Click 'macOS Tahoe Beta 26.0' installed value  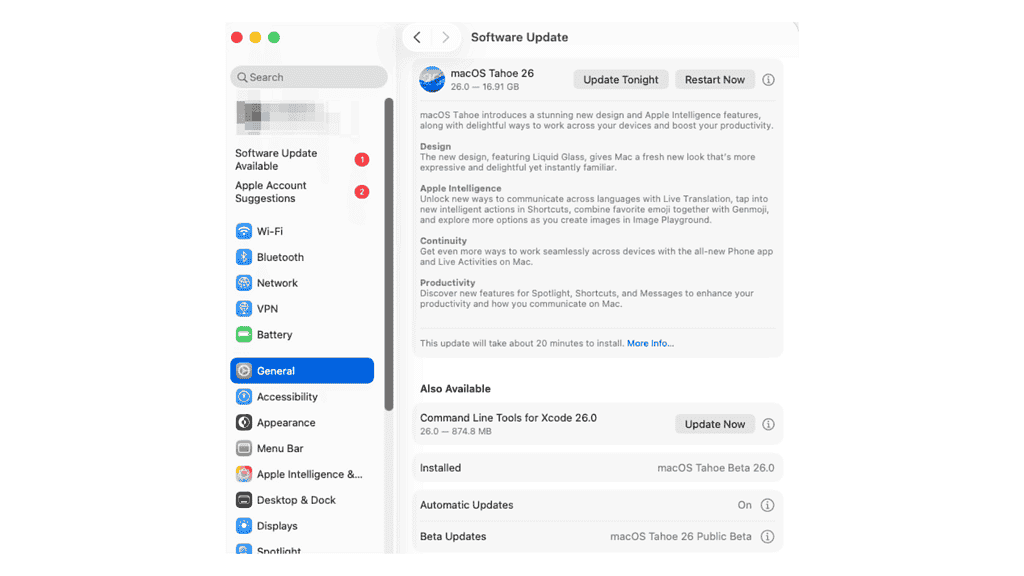[x=716, y=468]
